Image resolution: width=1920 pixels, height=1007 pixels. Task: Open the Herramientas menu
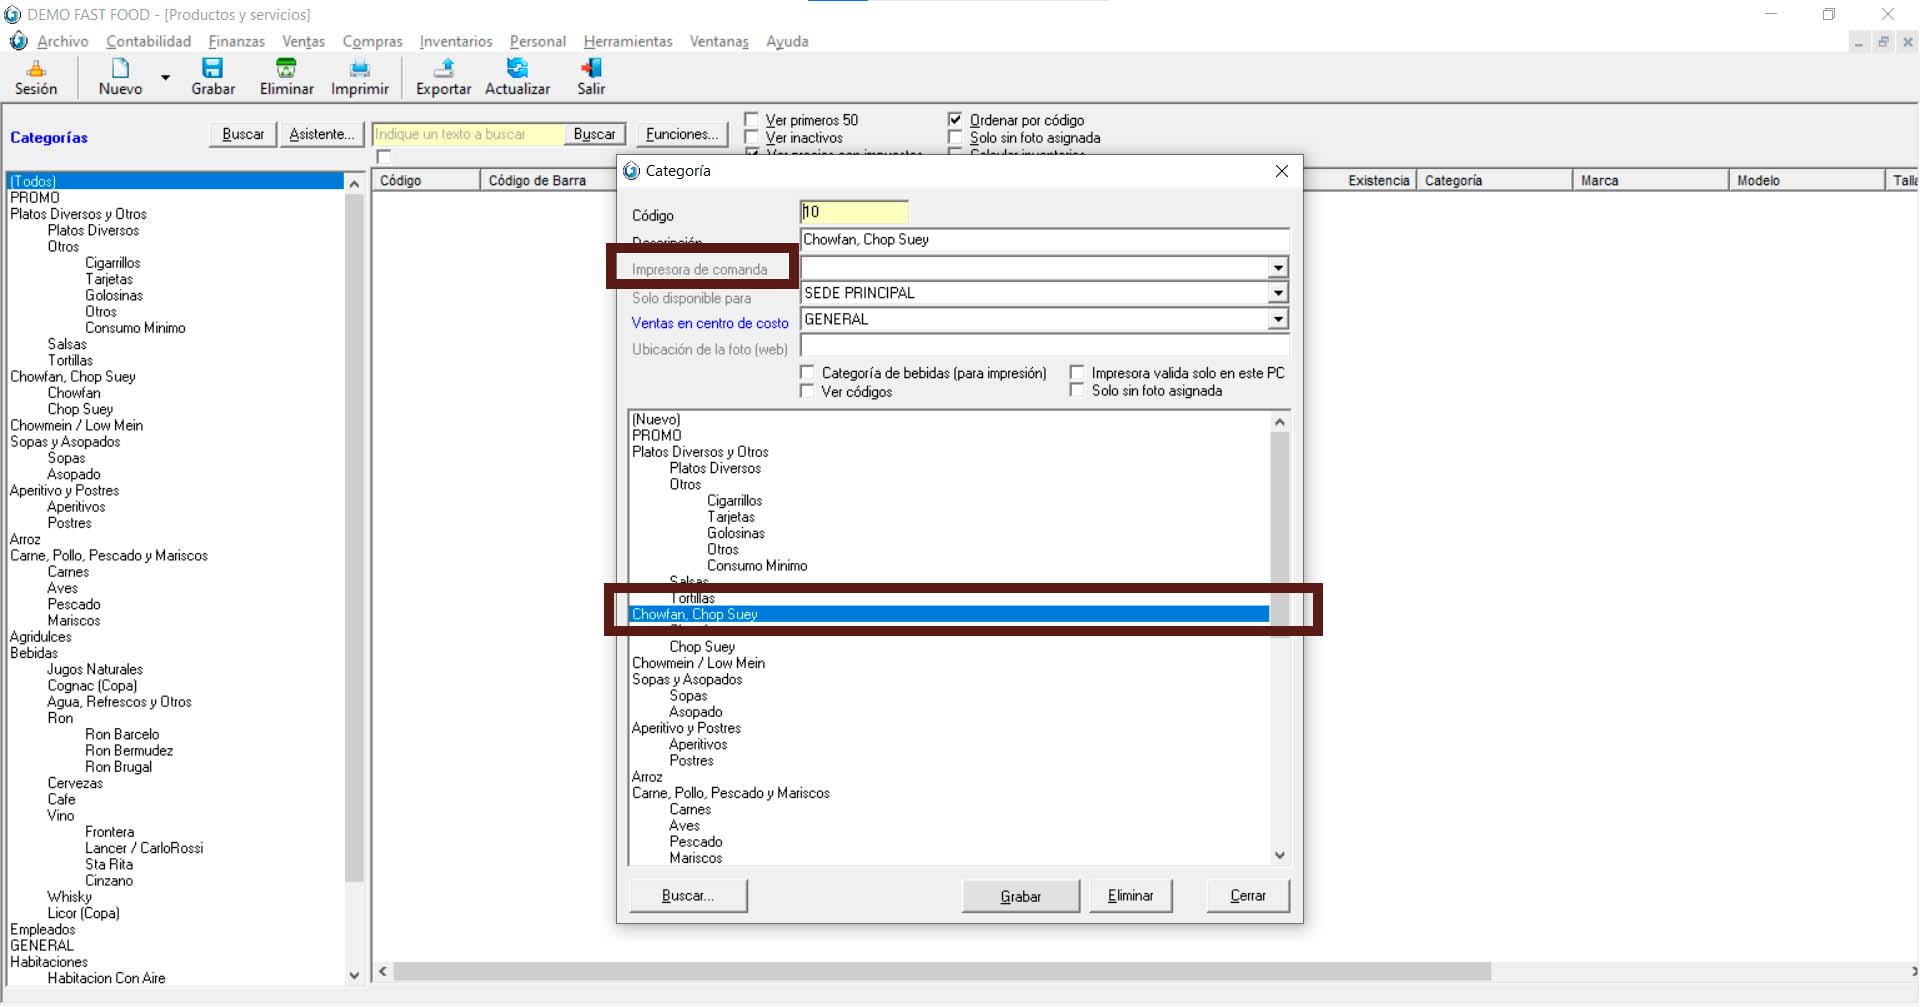[627, 42]
